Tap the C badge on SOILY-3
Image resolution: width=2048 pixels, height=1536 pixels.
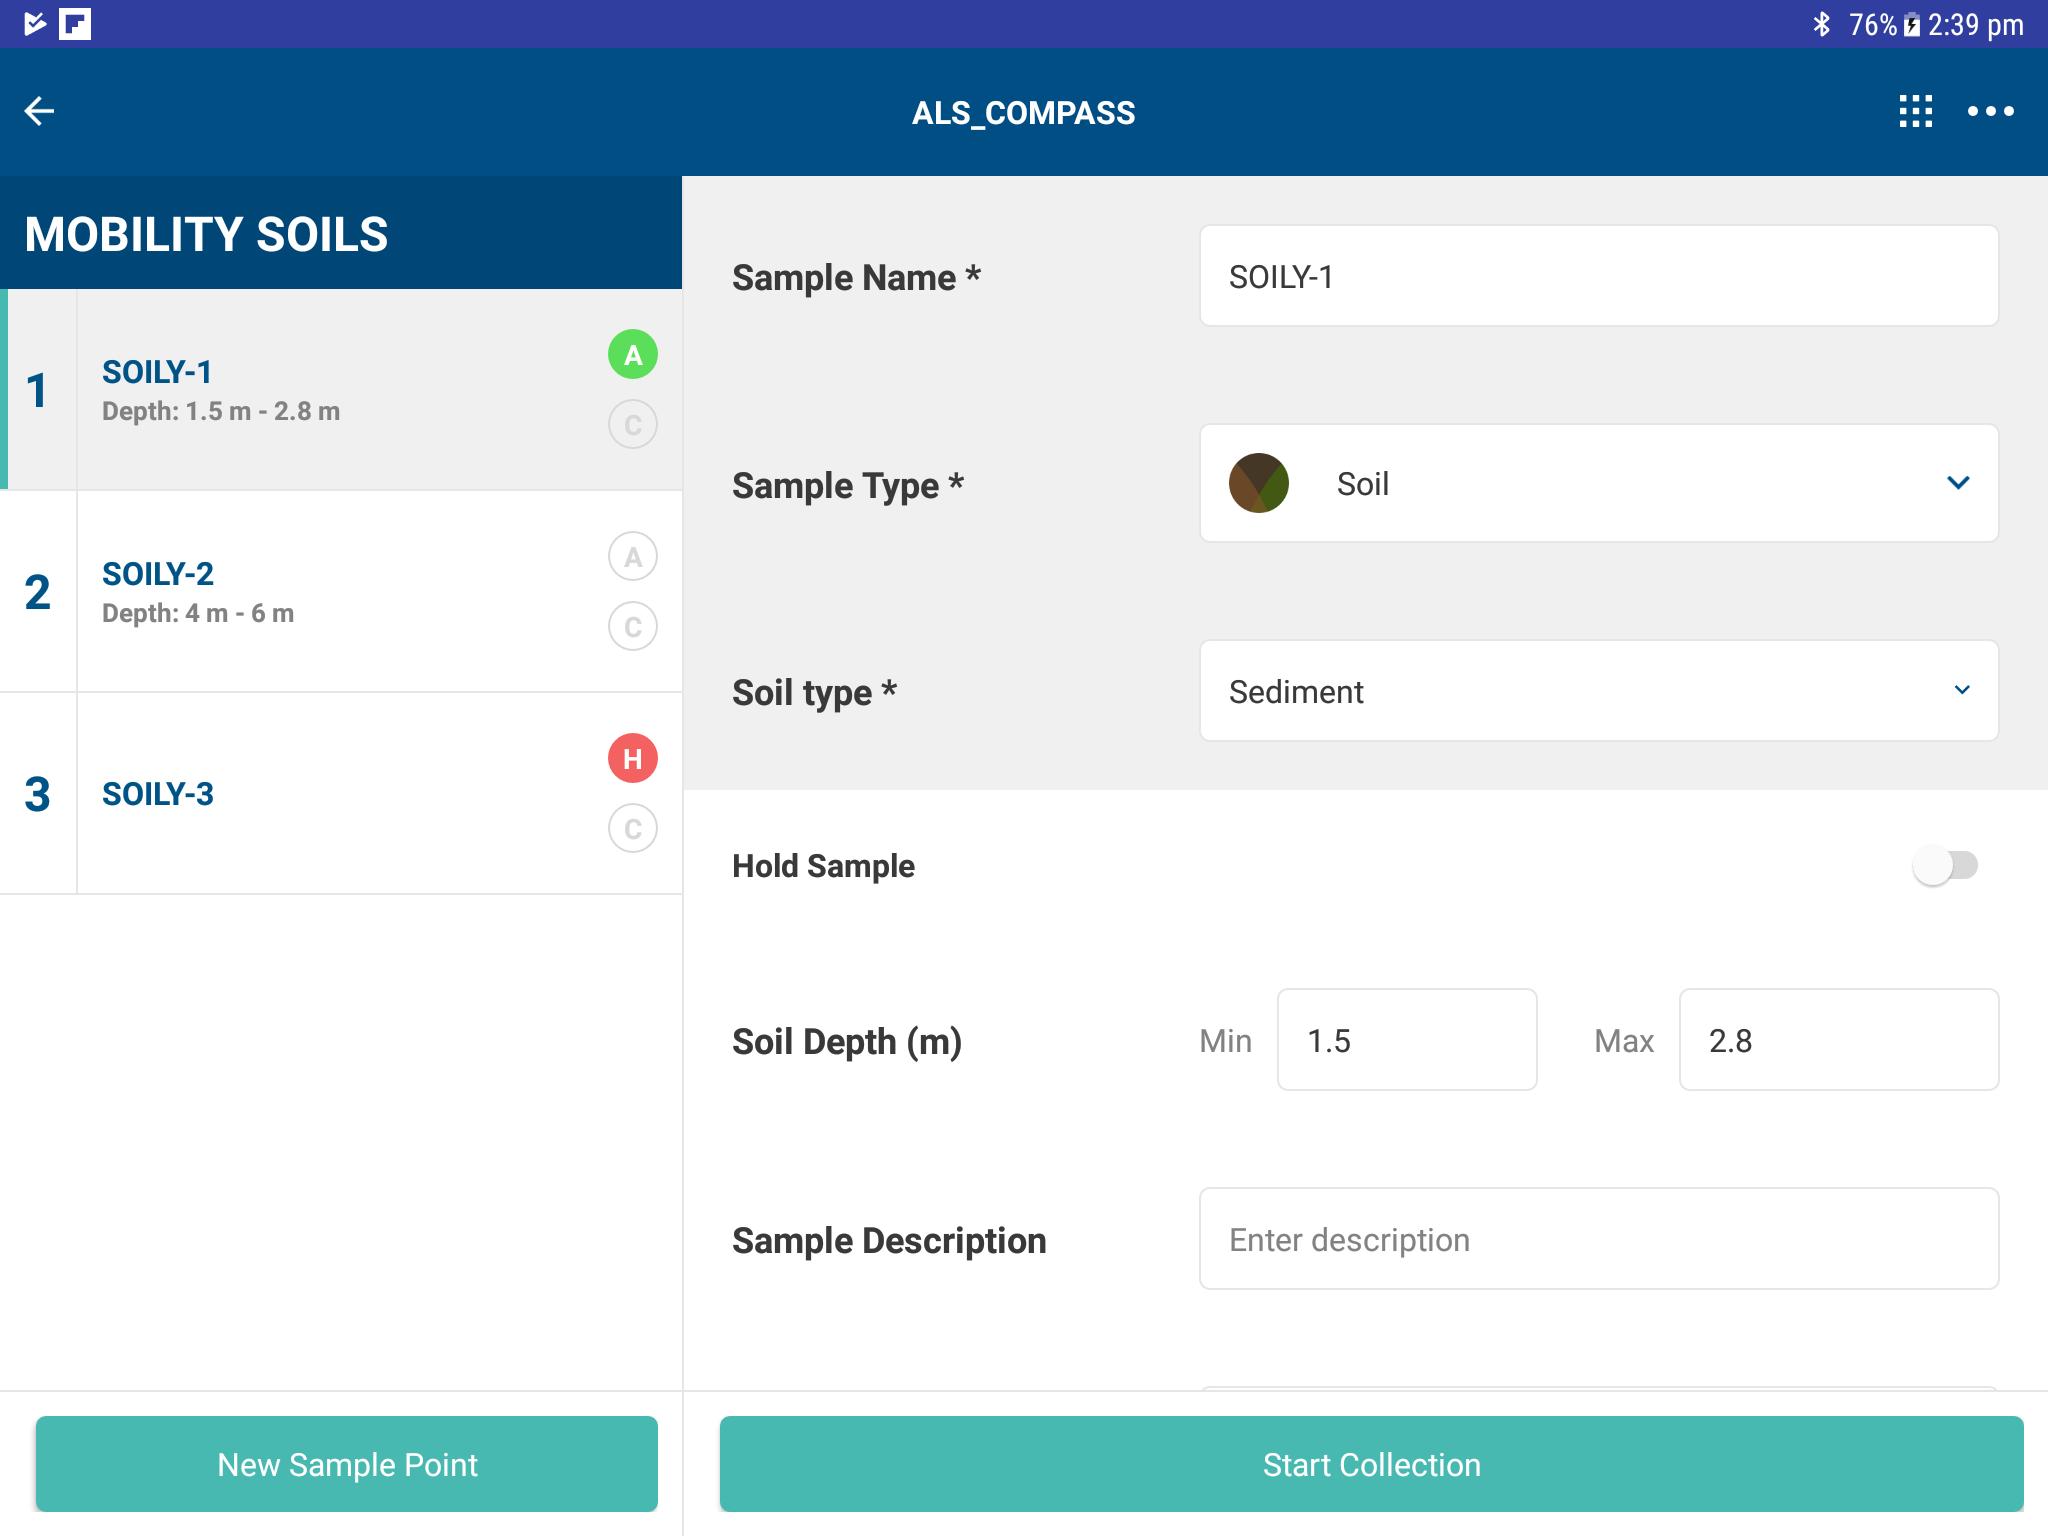[633, 828]
